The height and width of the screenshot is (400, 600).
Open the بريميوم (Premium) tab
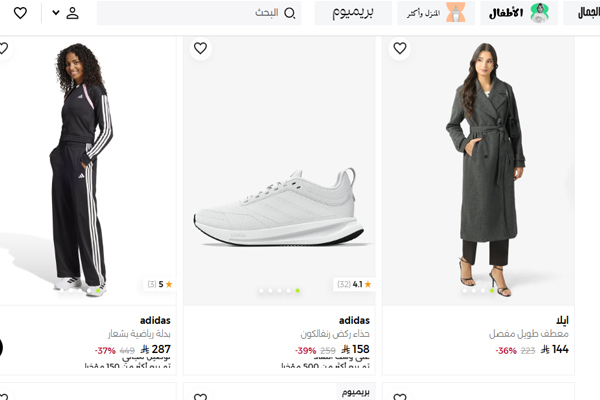[352, 13]
